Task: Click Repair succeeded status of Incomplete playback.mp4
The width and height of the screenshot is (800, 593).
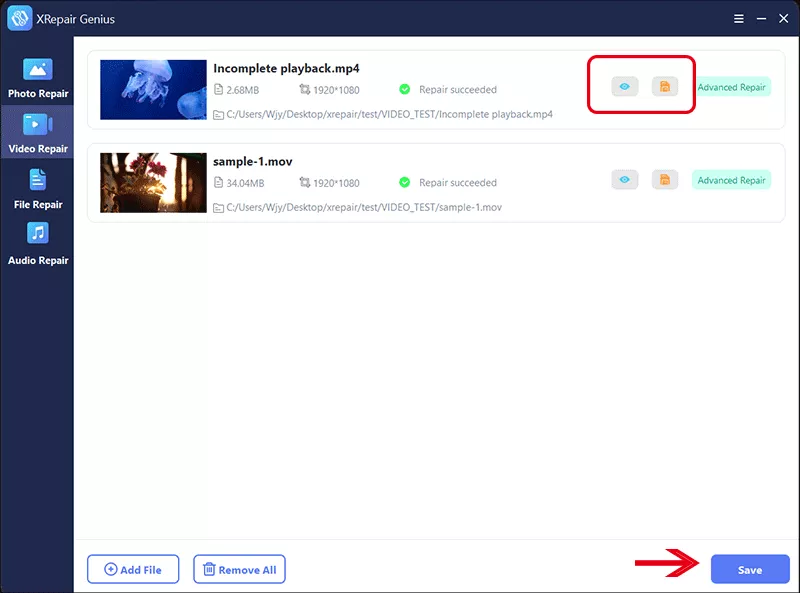Action: (x=458, y=90)
